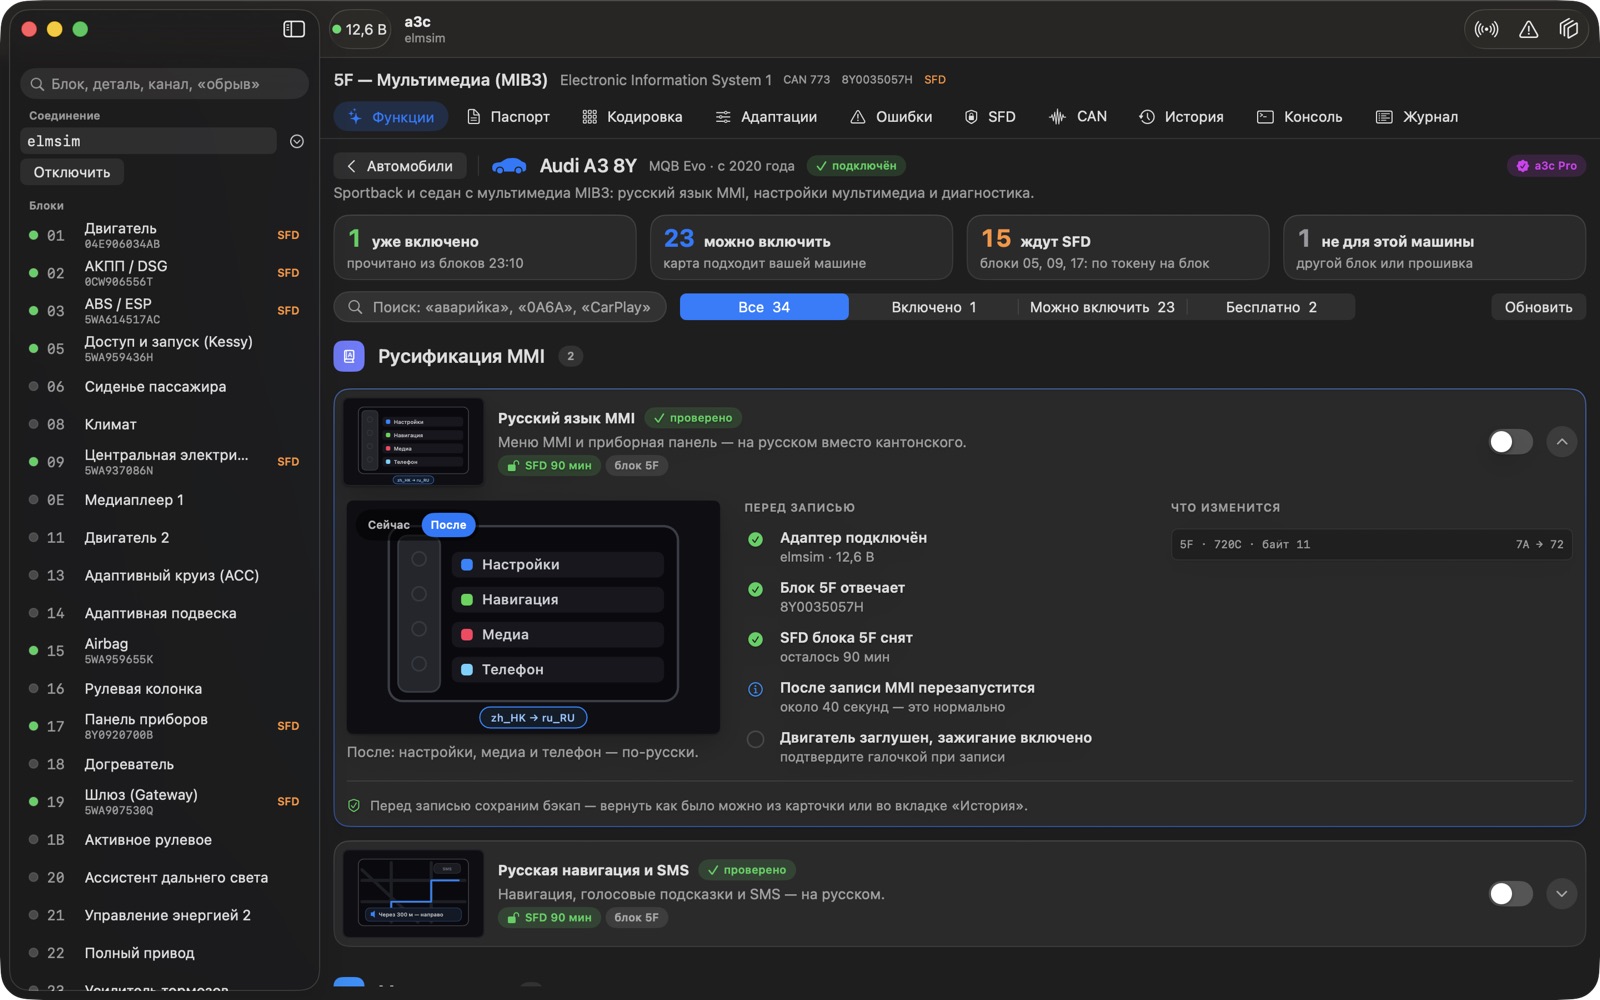Click the backup shield icon in footer note

coord(354,806)
